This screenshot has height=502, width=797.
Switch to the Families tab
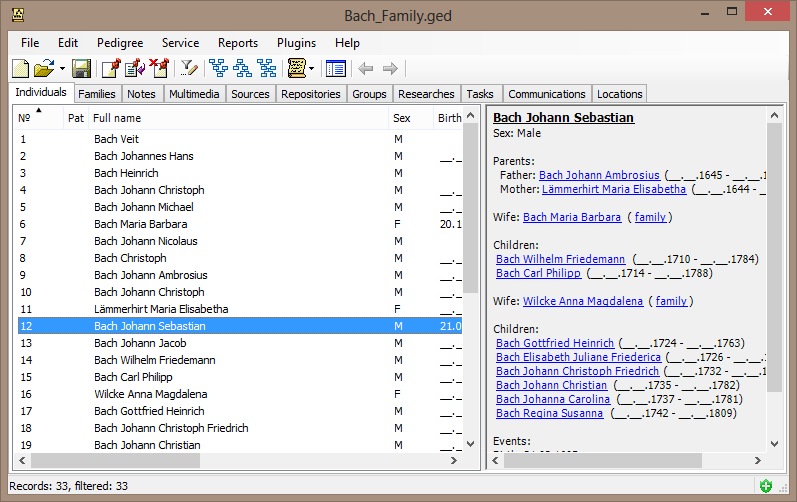click(97, 94)
